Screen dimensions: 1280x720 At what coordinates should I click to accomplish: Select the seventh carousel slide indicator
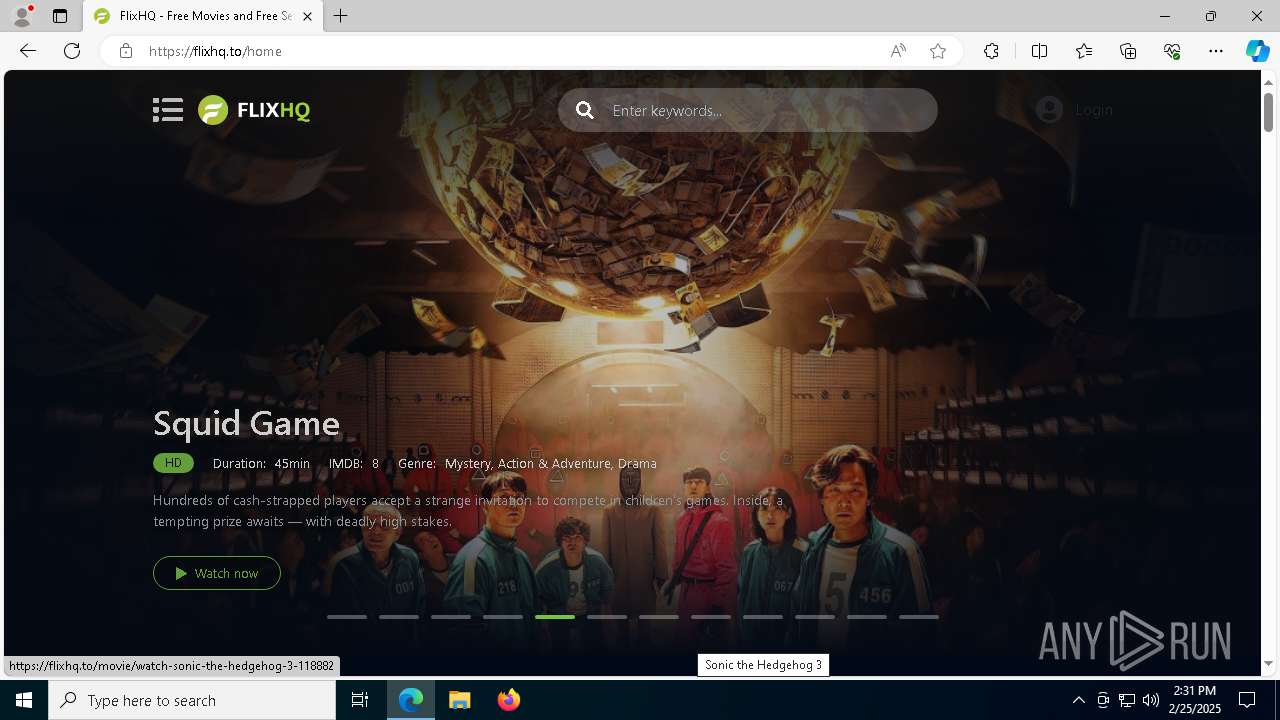659,617
